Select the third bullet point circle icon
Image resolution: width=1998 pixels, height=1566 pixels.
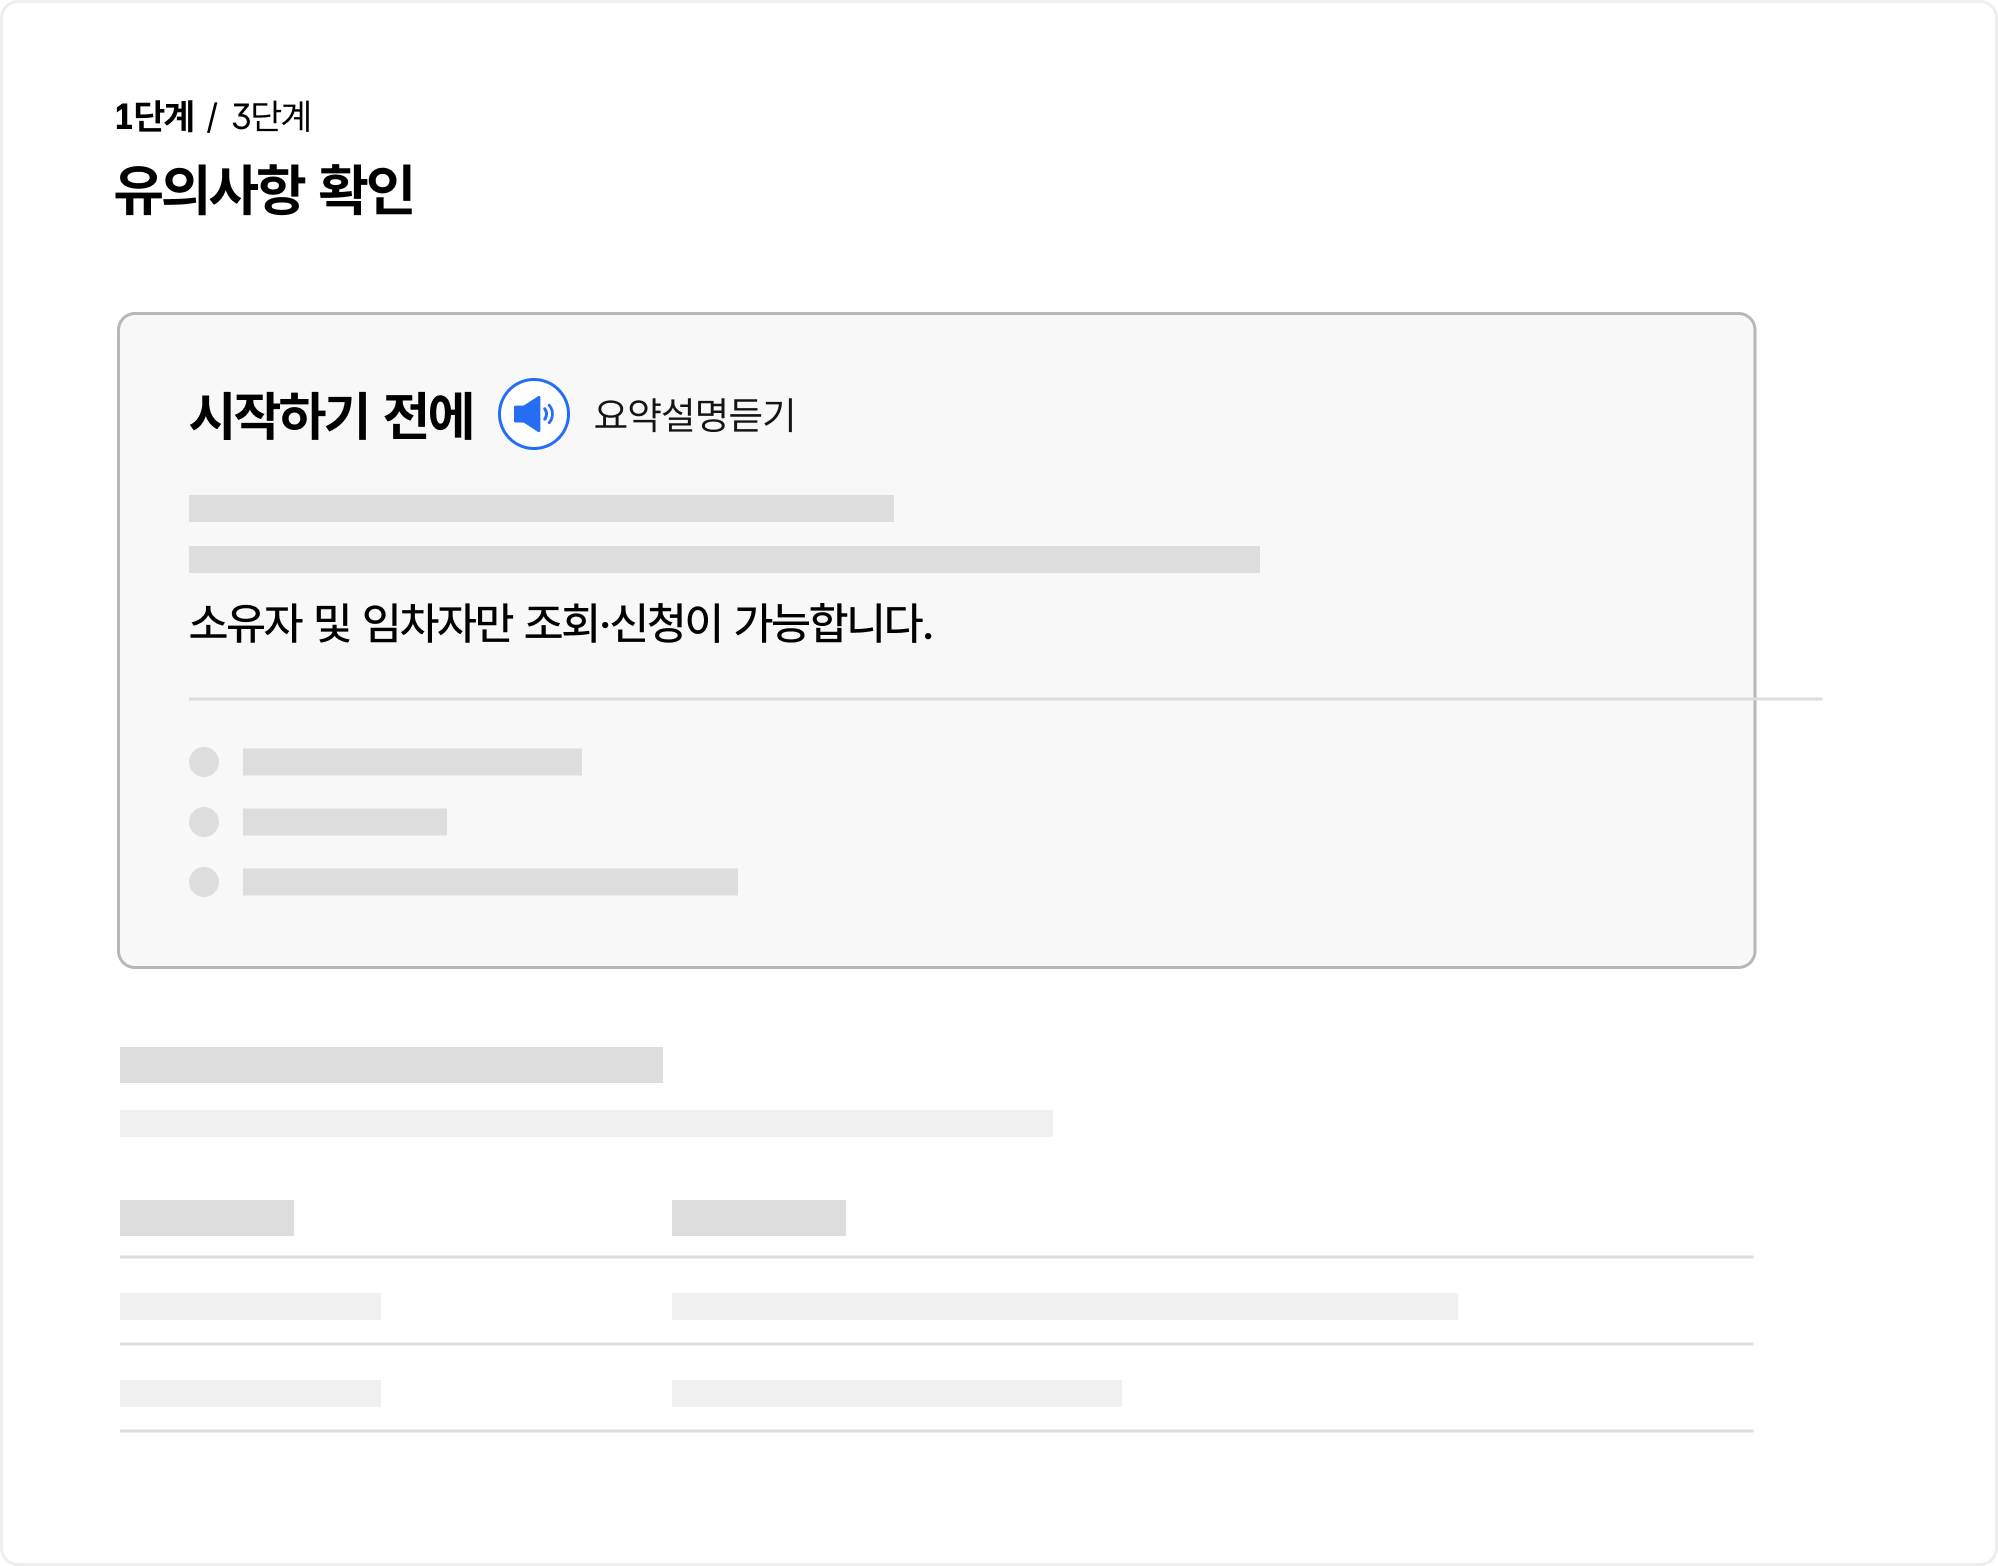205,881
